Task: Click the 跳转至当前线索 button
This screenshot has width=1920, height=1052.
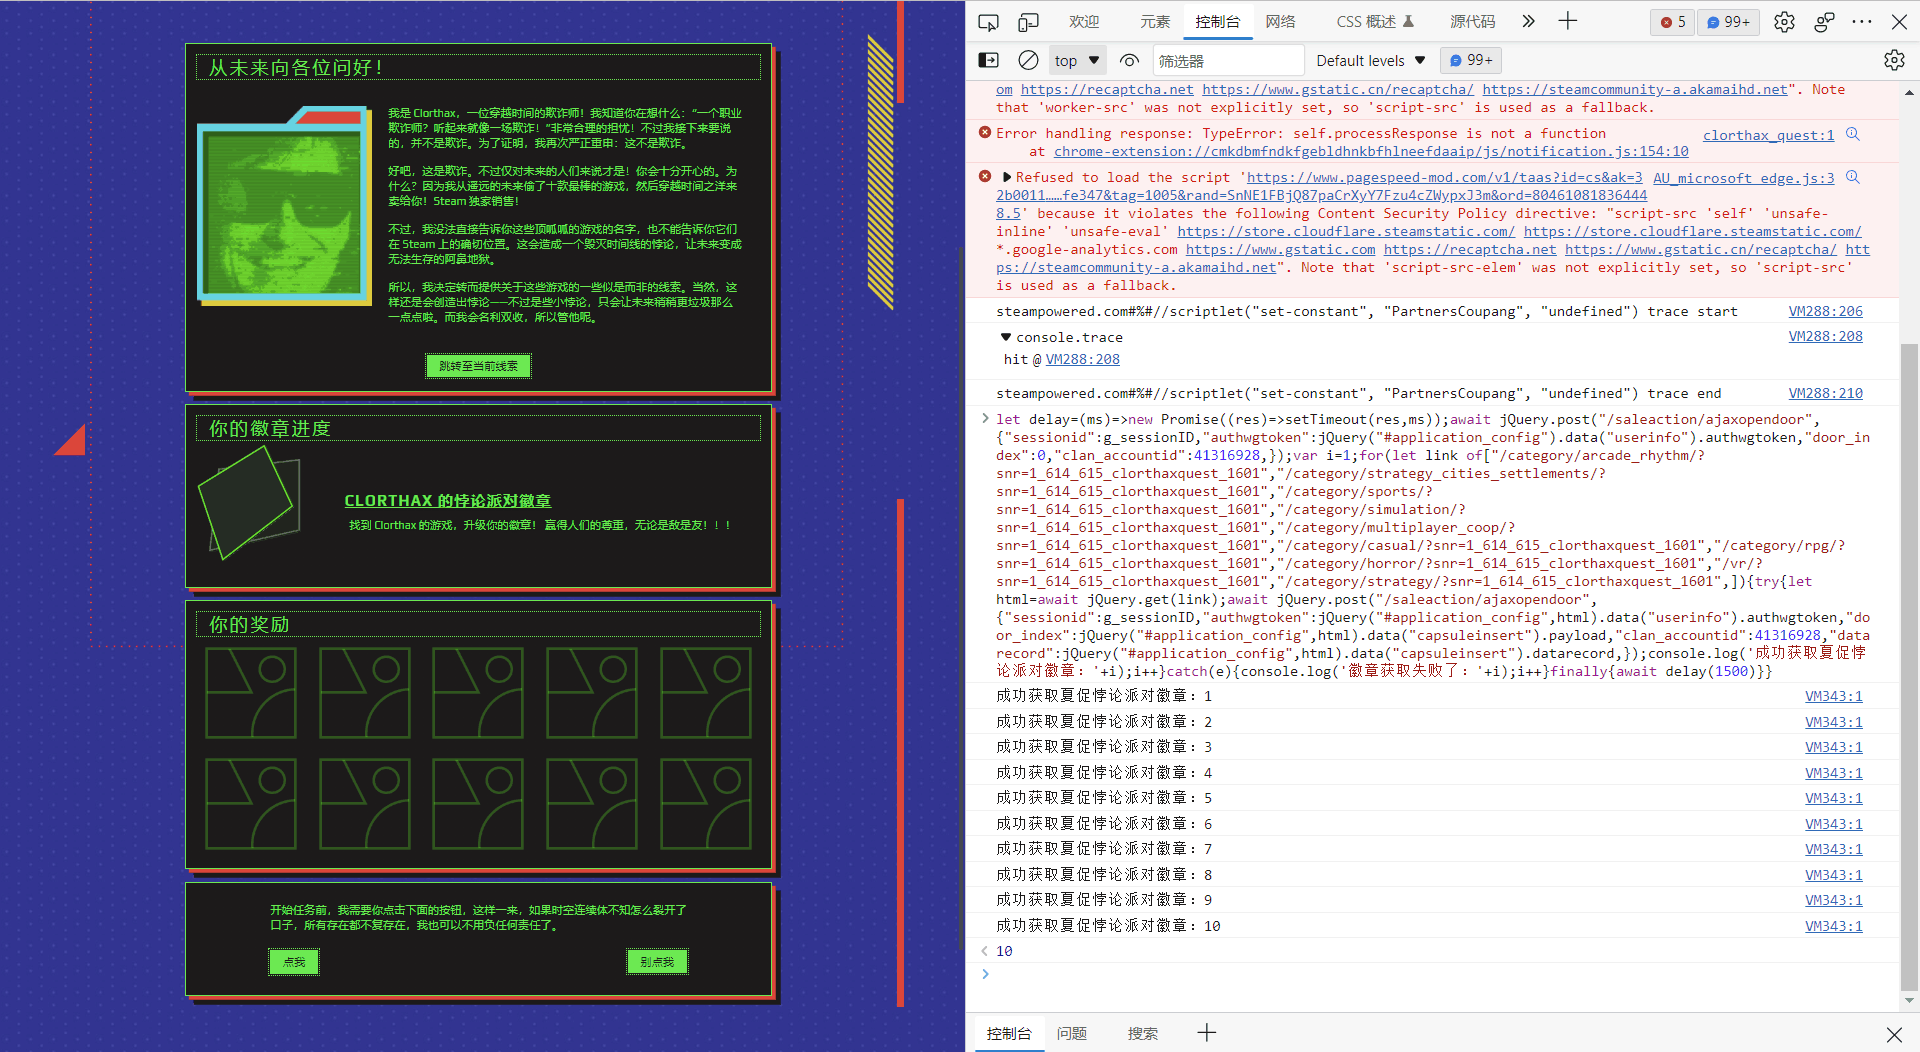Action: pyautogui.click(x=478, y=366)
